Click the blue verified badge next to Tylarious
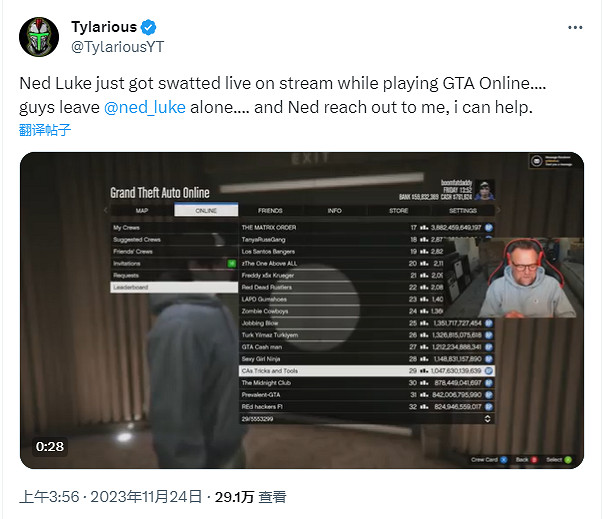 [x=148, y=27]
